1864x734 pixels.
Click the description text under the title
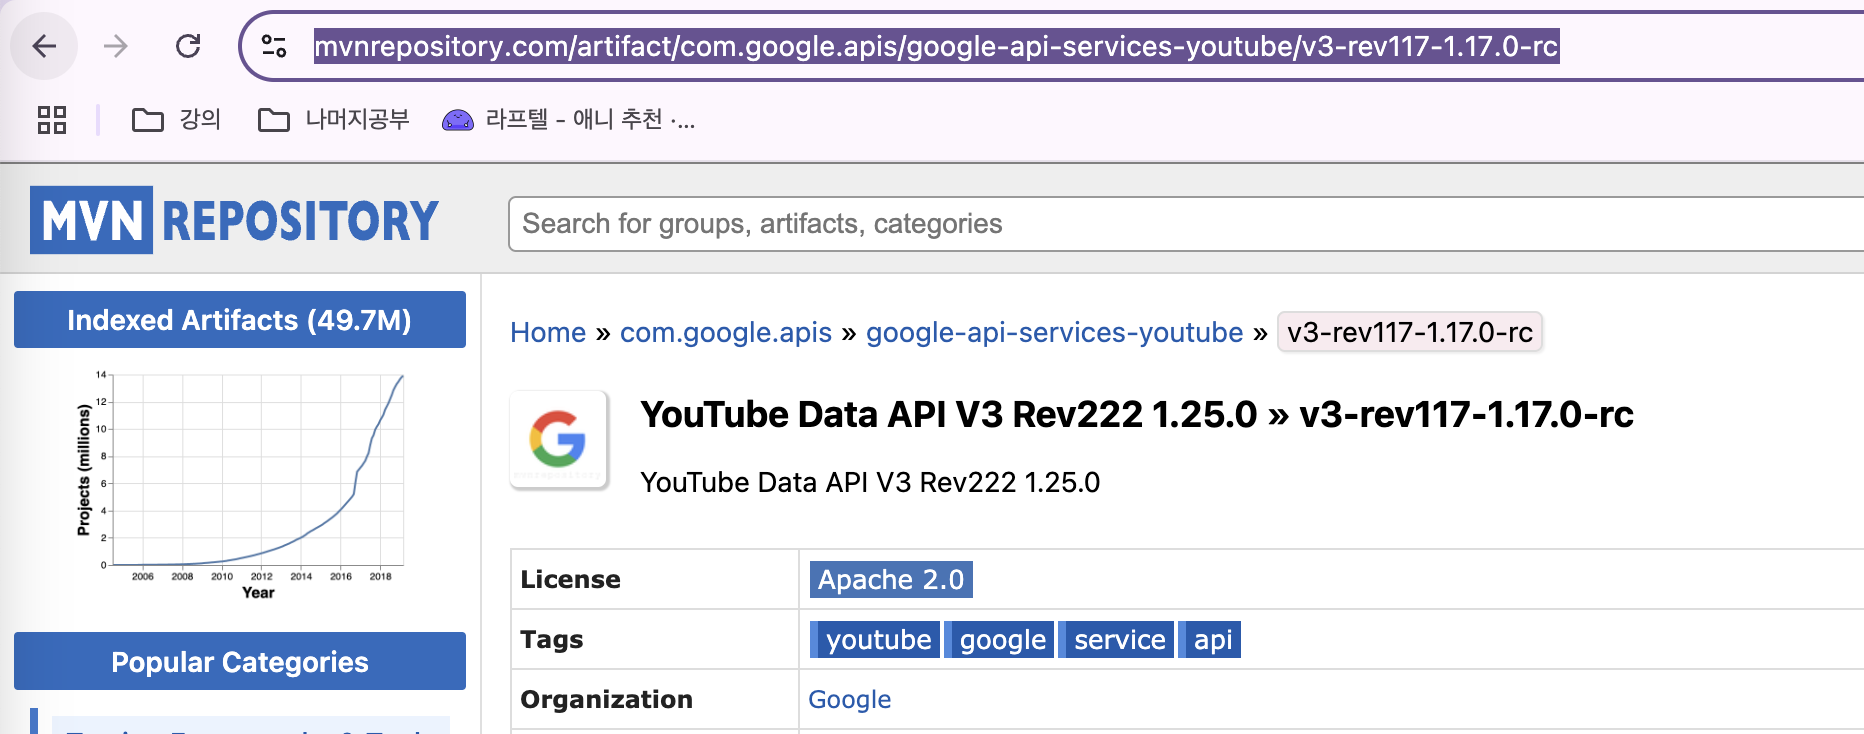coord(870,482)
